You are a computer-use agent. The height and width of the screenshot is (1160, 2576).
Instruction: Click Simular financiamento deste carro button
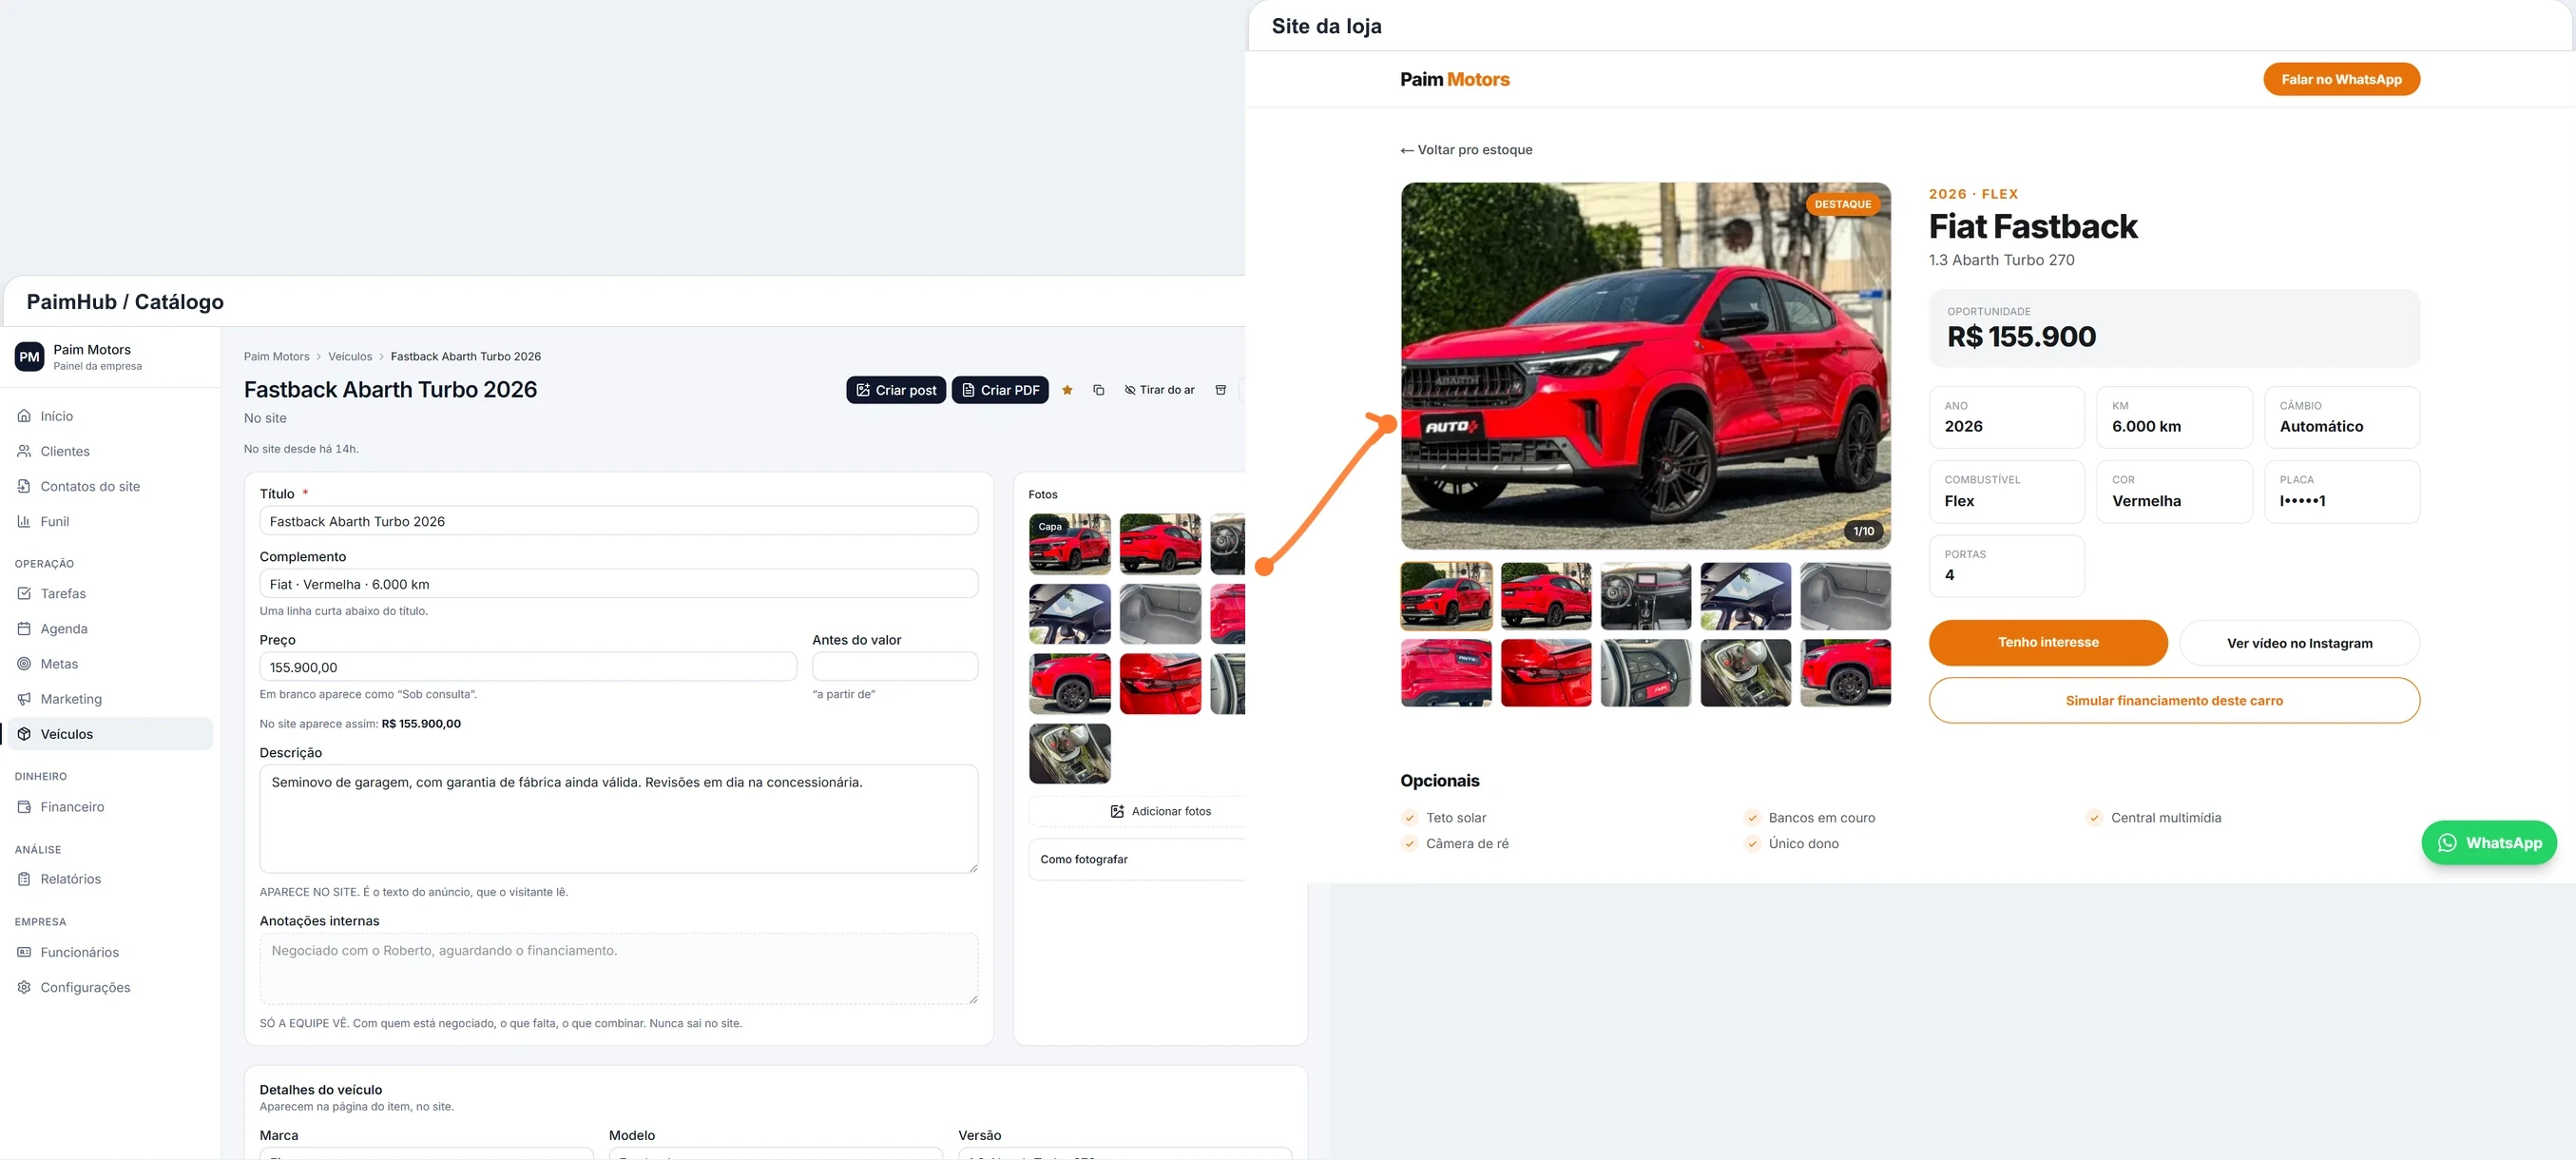click(2174, 700)
